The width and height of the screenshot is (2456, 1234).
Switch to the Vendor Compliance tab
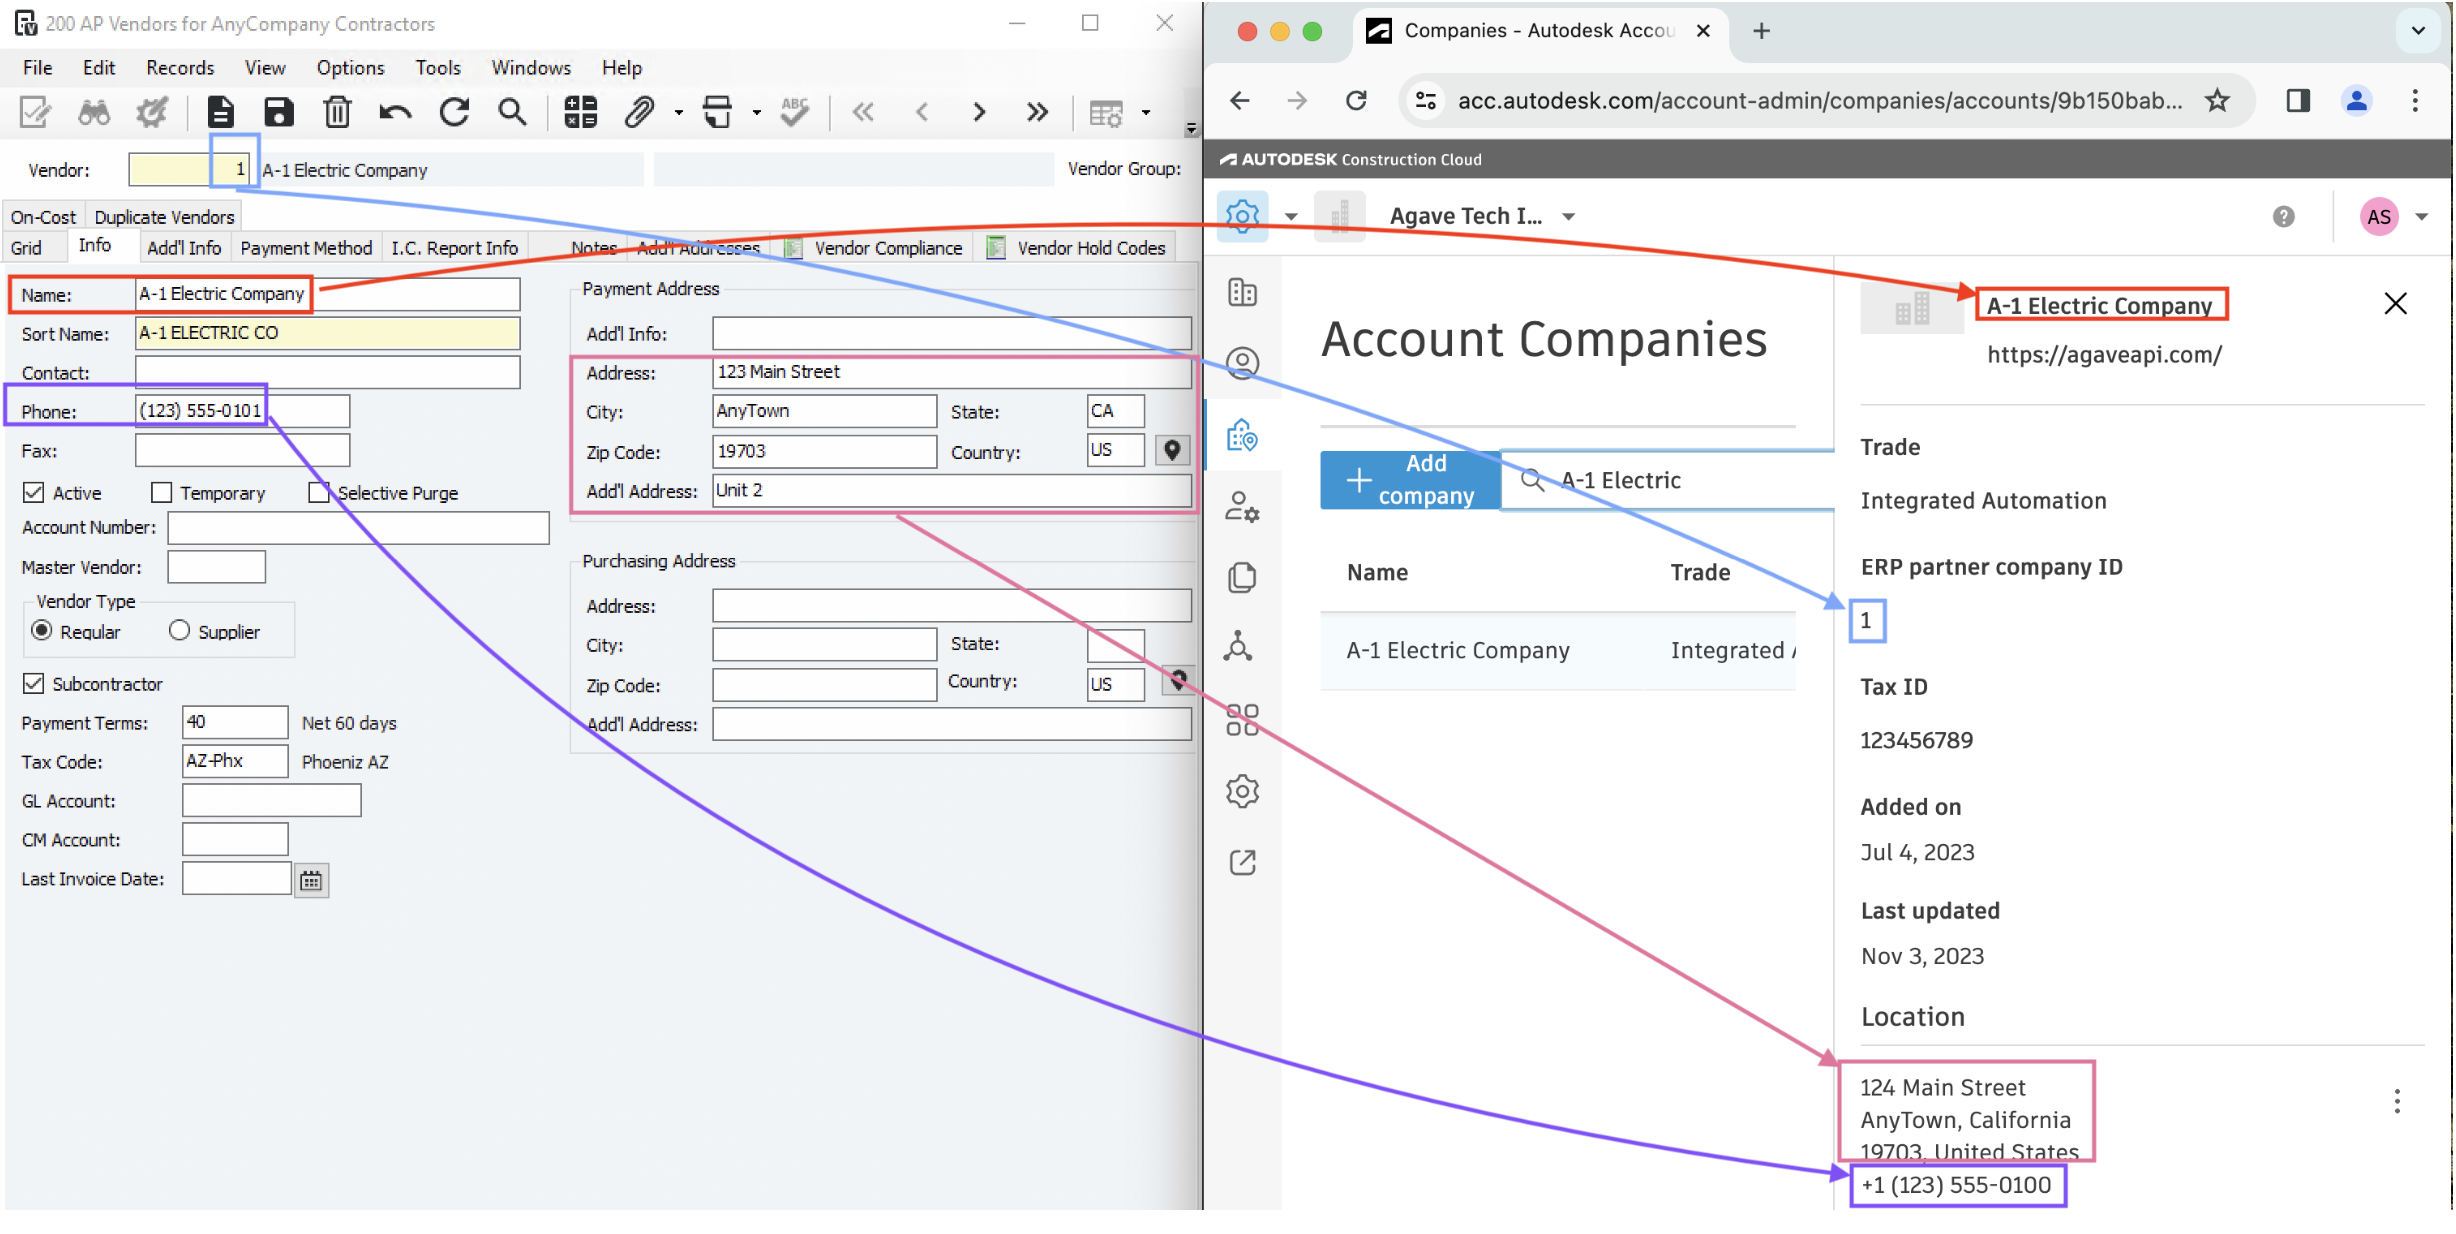(x=876, y=248)
